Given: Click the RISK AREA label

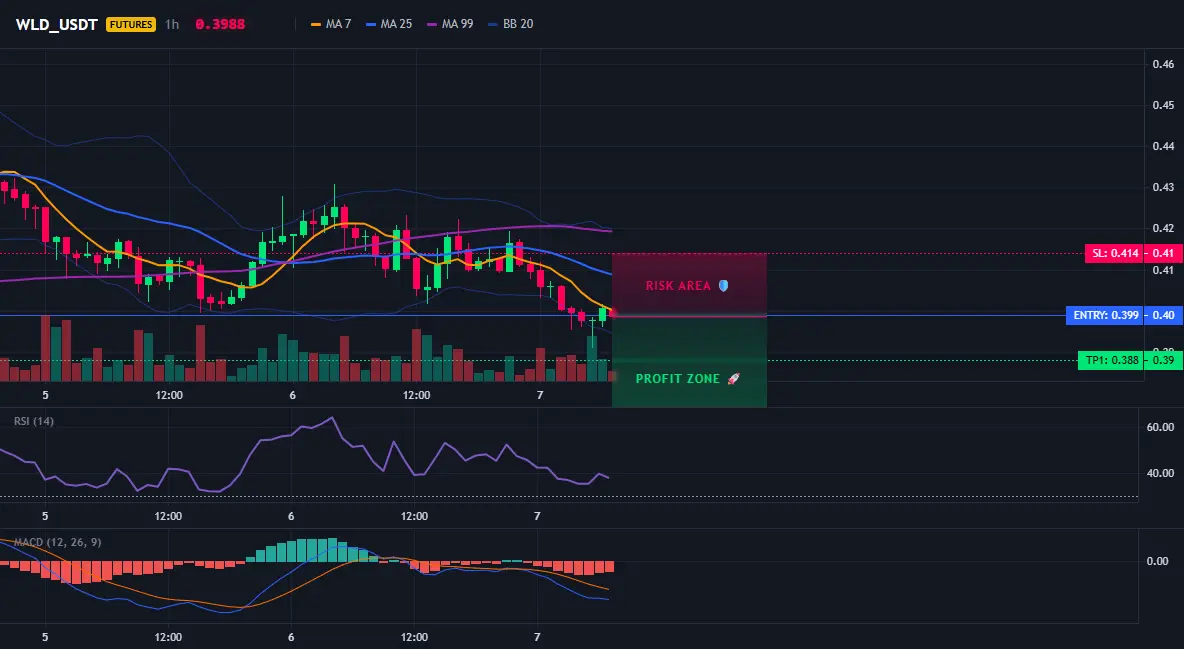Looking at the screenshot, I should click(678, 286).
